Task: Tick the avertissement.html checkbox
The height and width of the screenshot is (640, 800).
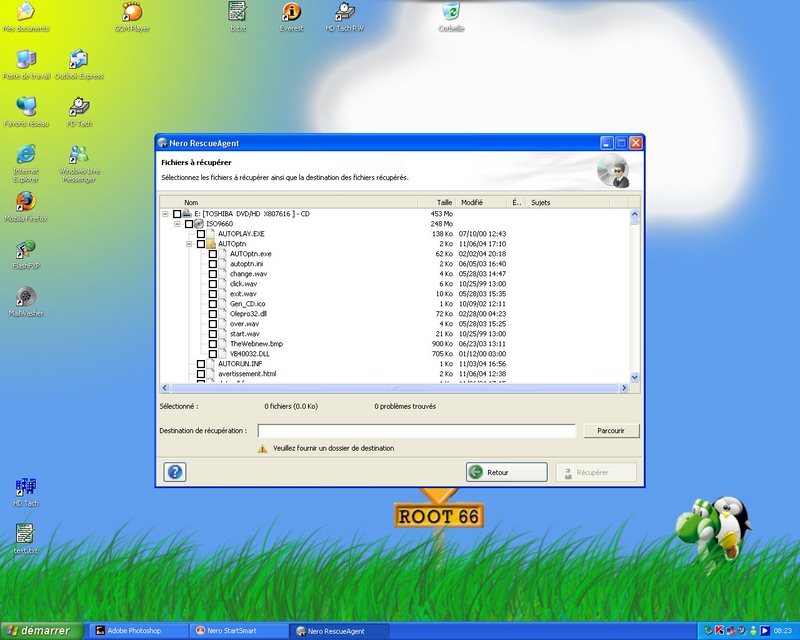Action: (x=201, y=374)
